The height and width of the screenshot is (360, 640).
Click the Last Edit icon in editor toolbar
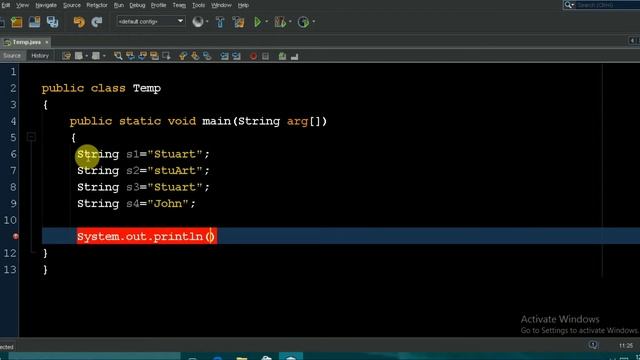(x=66, y=56)
